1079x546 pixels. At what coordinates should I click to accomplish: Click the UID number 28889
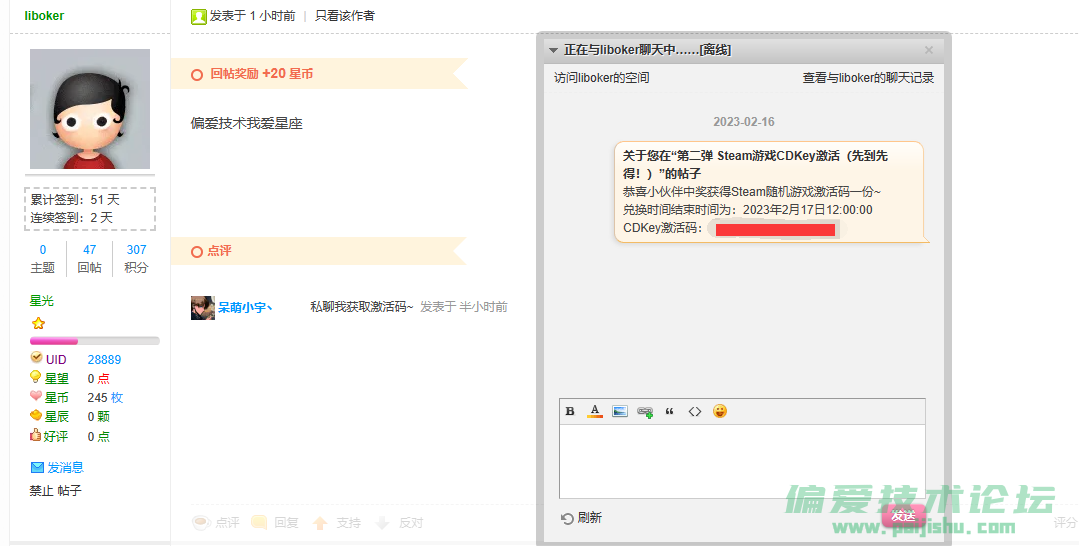pos(104,360)
